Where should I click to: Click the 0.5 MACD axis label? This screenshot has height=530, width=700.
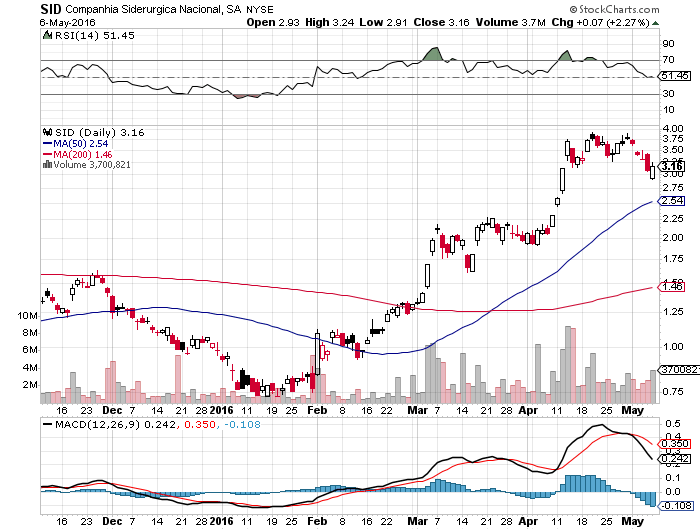(673, 423)
